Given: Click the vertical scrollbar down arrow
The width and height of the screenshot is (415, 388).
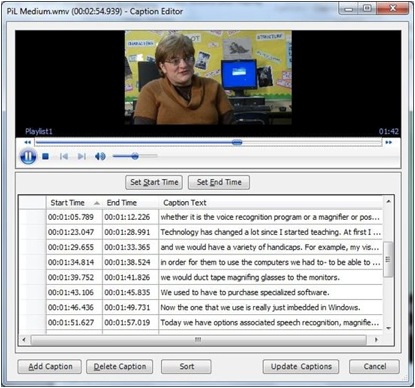Looking at the screenshot, I should (x=388, y=328).
